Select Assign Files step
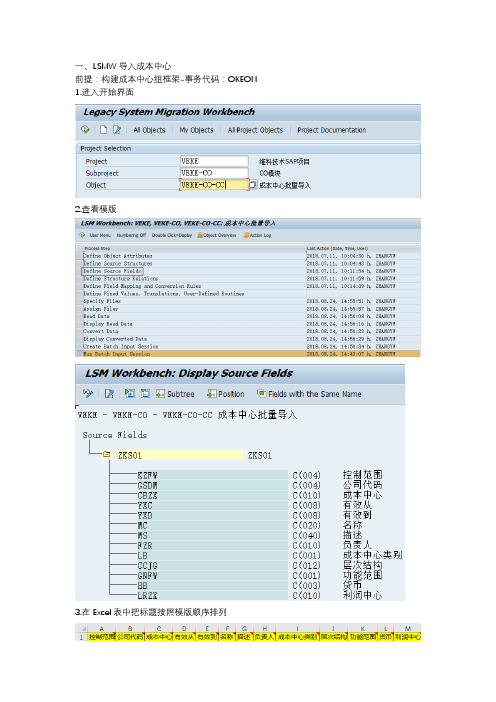The height and width of the screenshot is (702, 496). [101, 309]
